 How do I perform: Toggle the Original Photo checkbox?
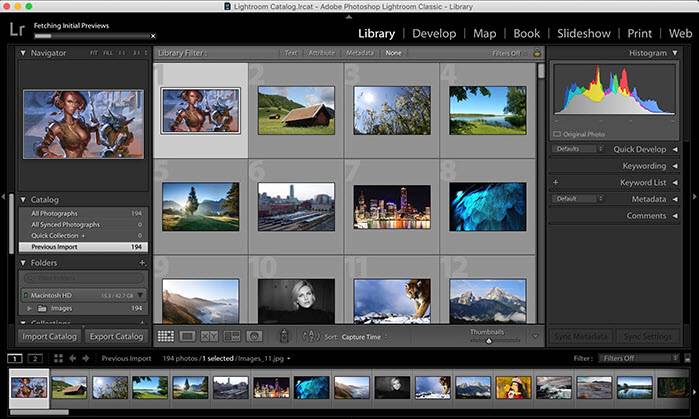pos(557,133)
